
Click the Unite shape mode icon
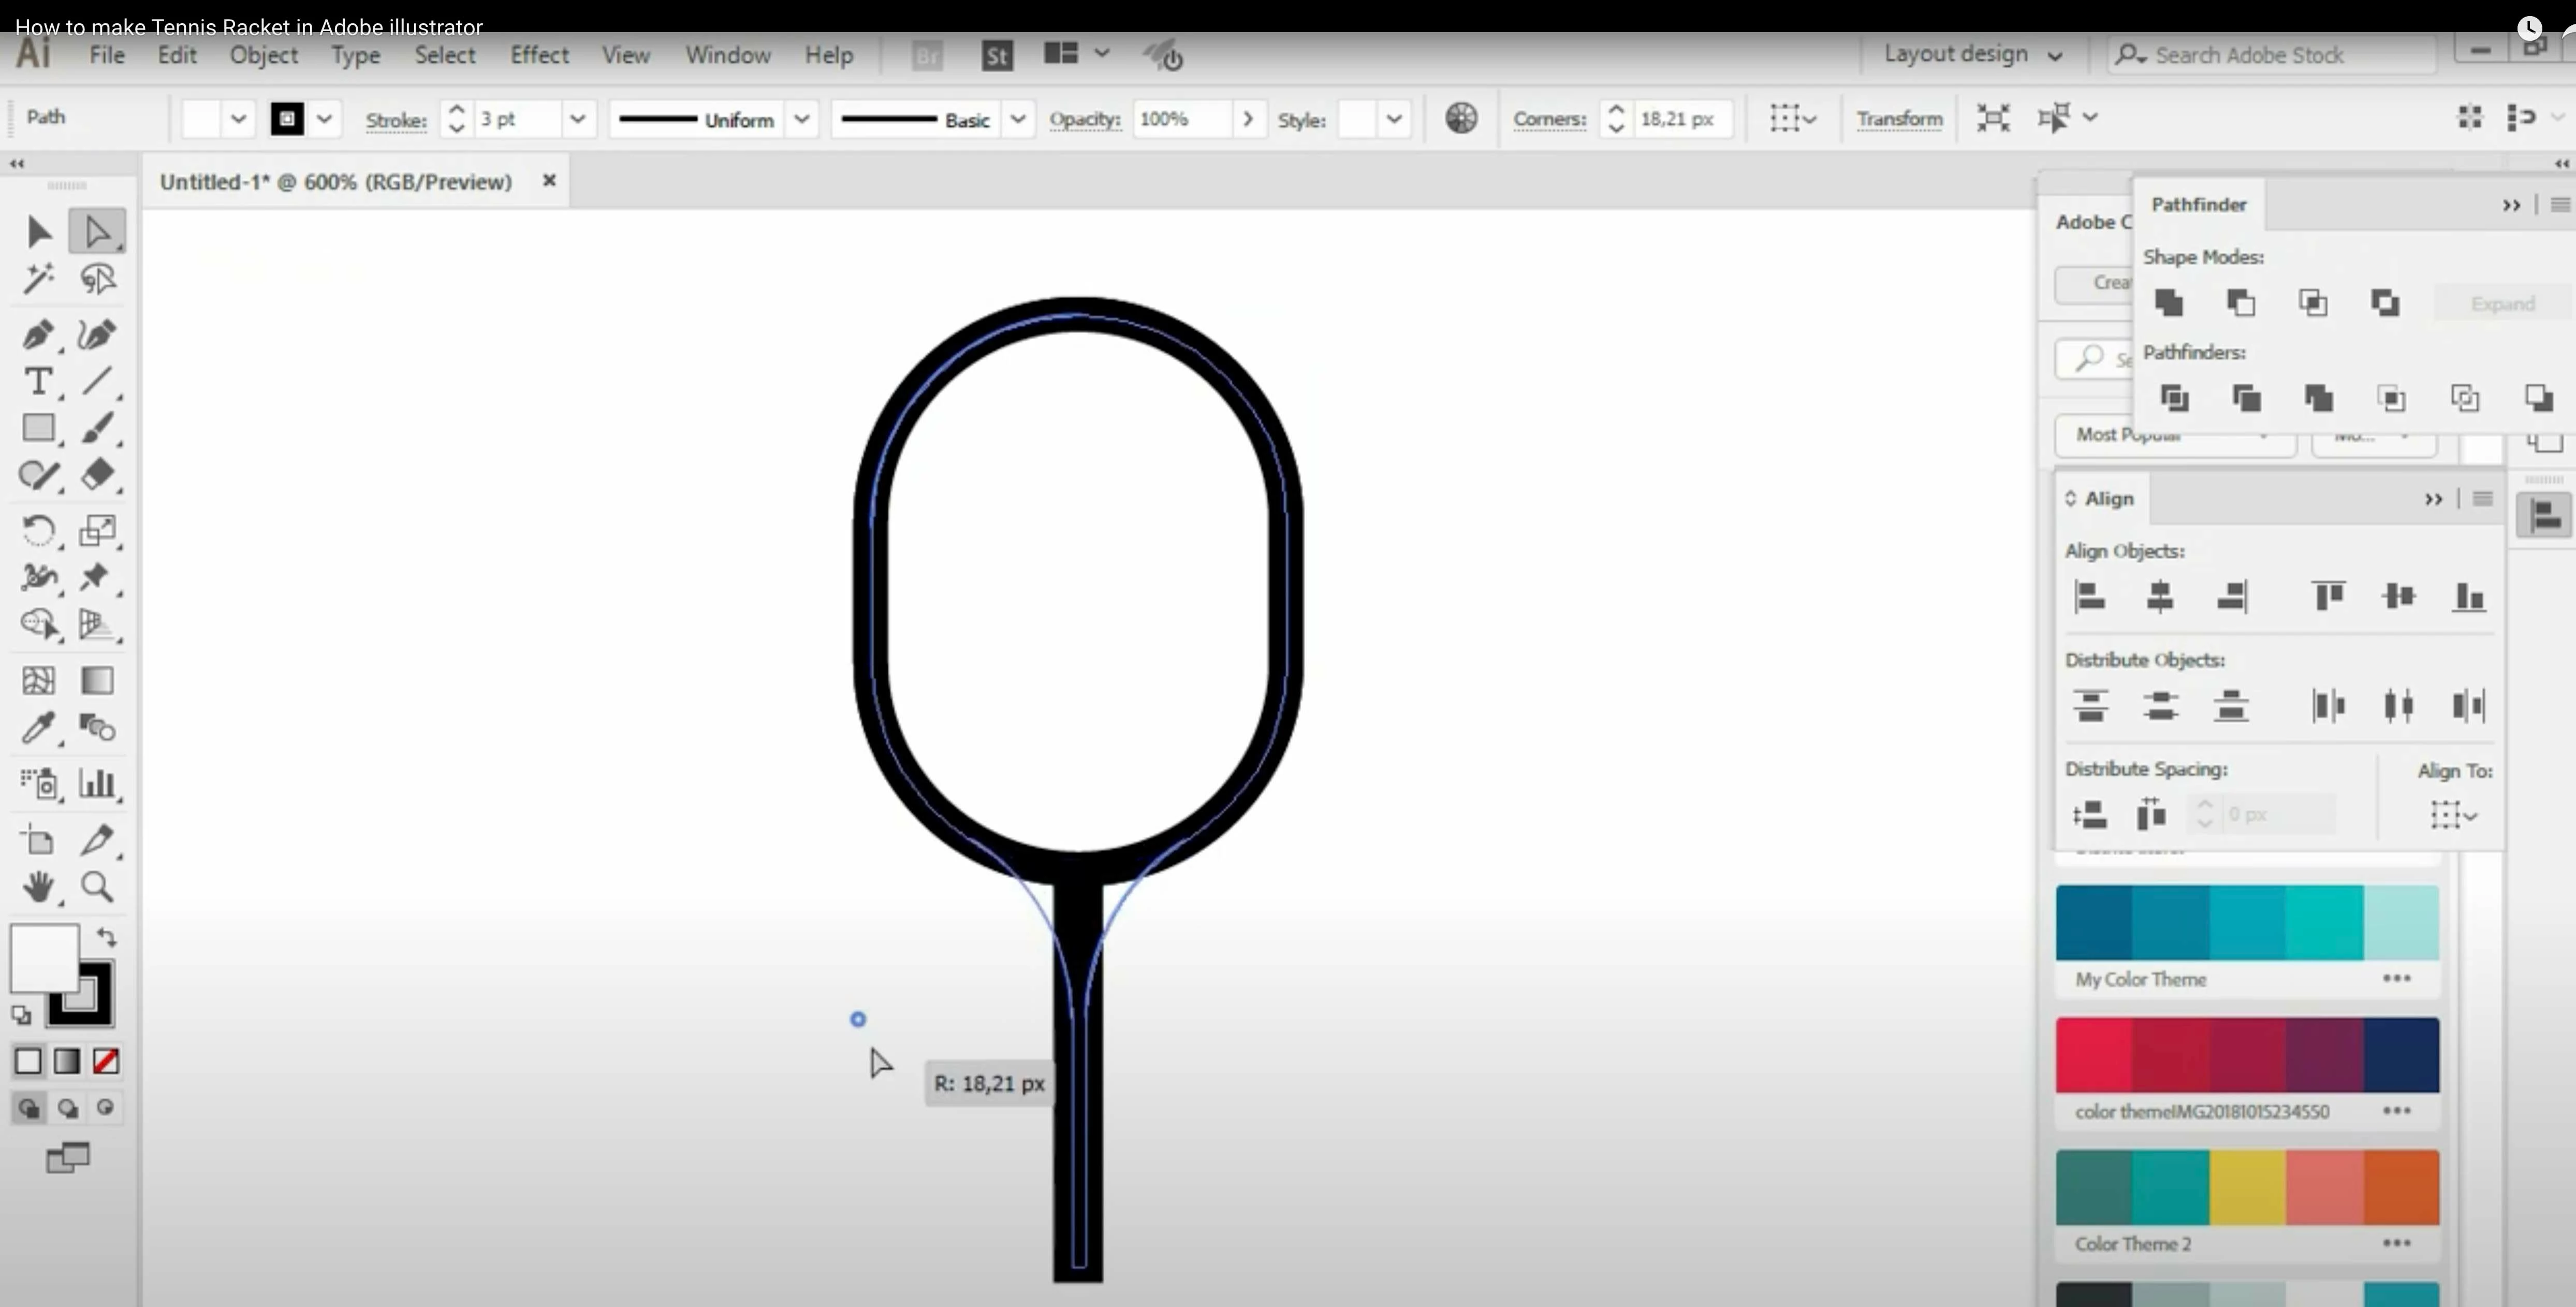coord(2168,303)
